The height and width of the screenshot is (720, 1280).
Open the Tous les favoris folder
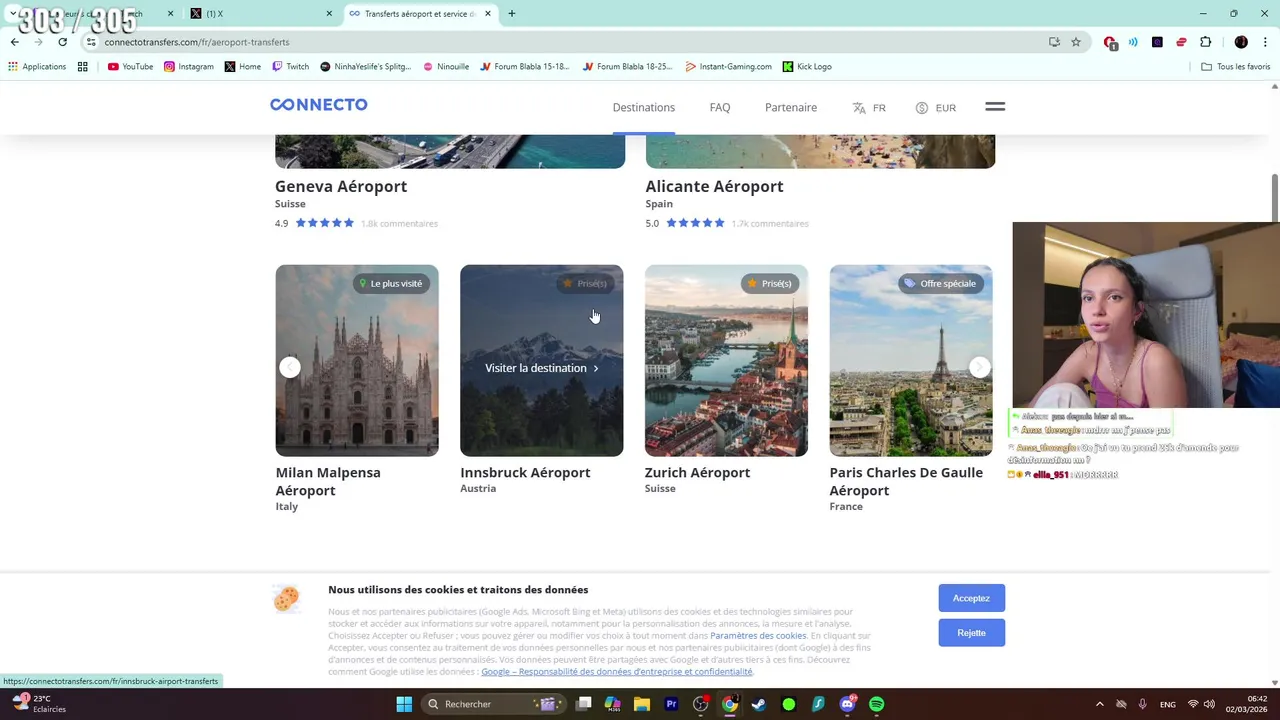click(x=1236, y=67)
